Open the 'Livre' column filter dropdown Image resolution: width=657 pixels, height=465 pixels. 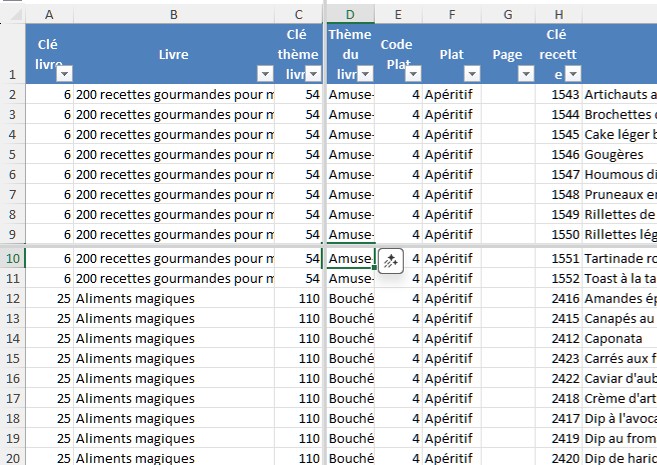(264, 74)
